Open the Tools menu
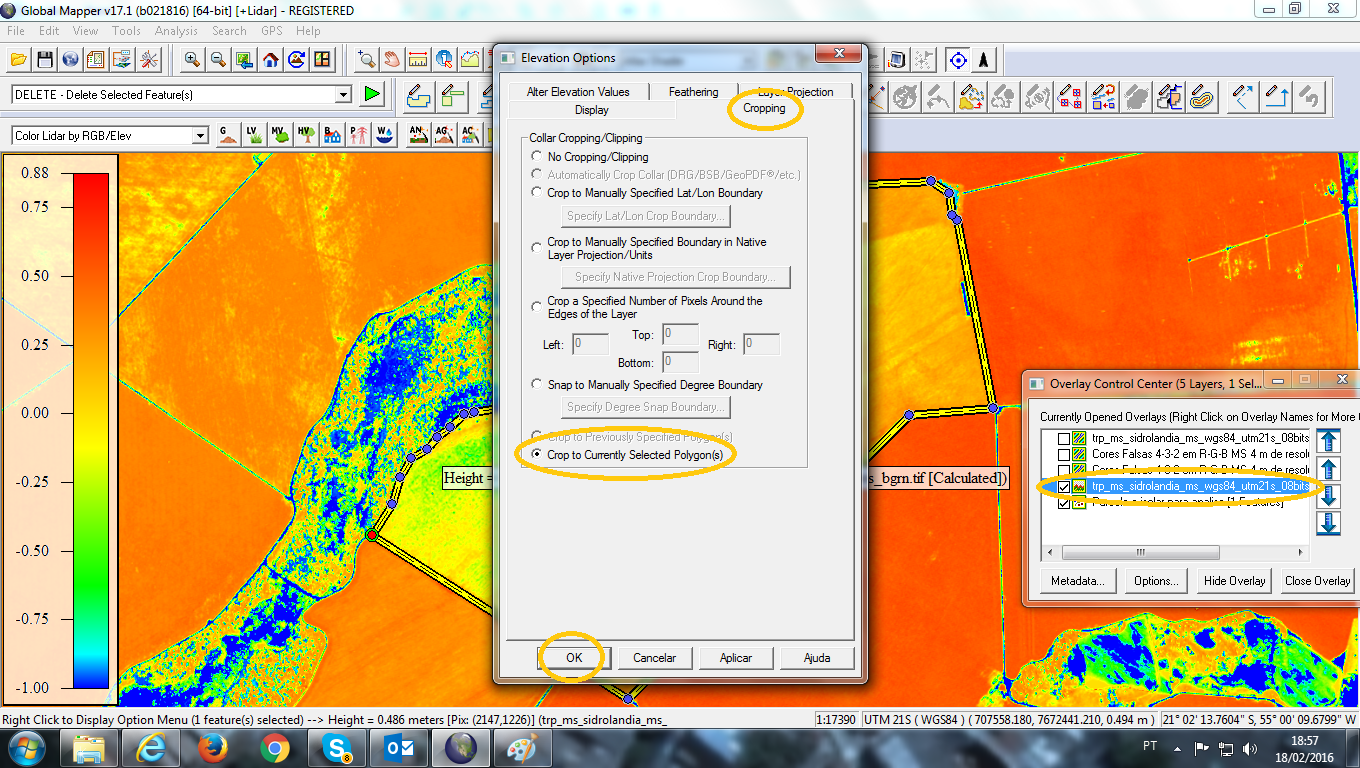This screenshot has width=1360, height=768. tap(126, 31)
